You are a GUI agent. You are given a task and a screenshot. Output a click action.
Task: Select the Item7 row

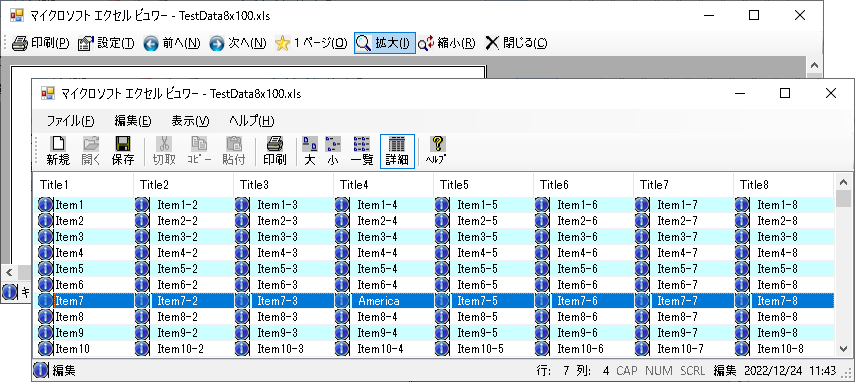tap(434, 301)
